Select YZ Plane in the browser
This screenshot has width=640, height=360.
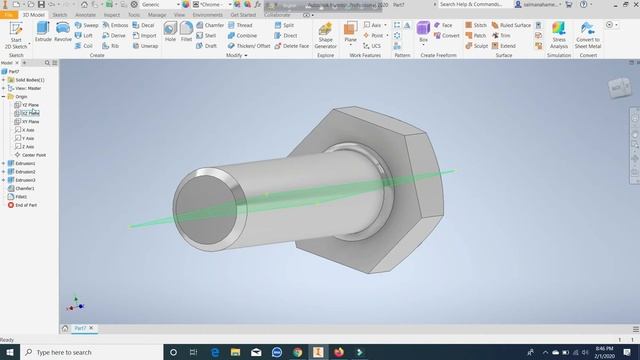27,105
